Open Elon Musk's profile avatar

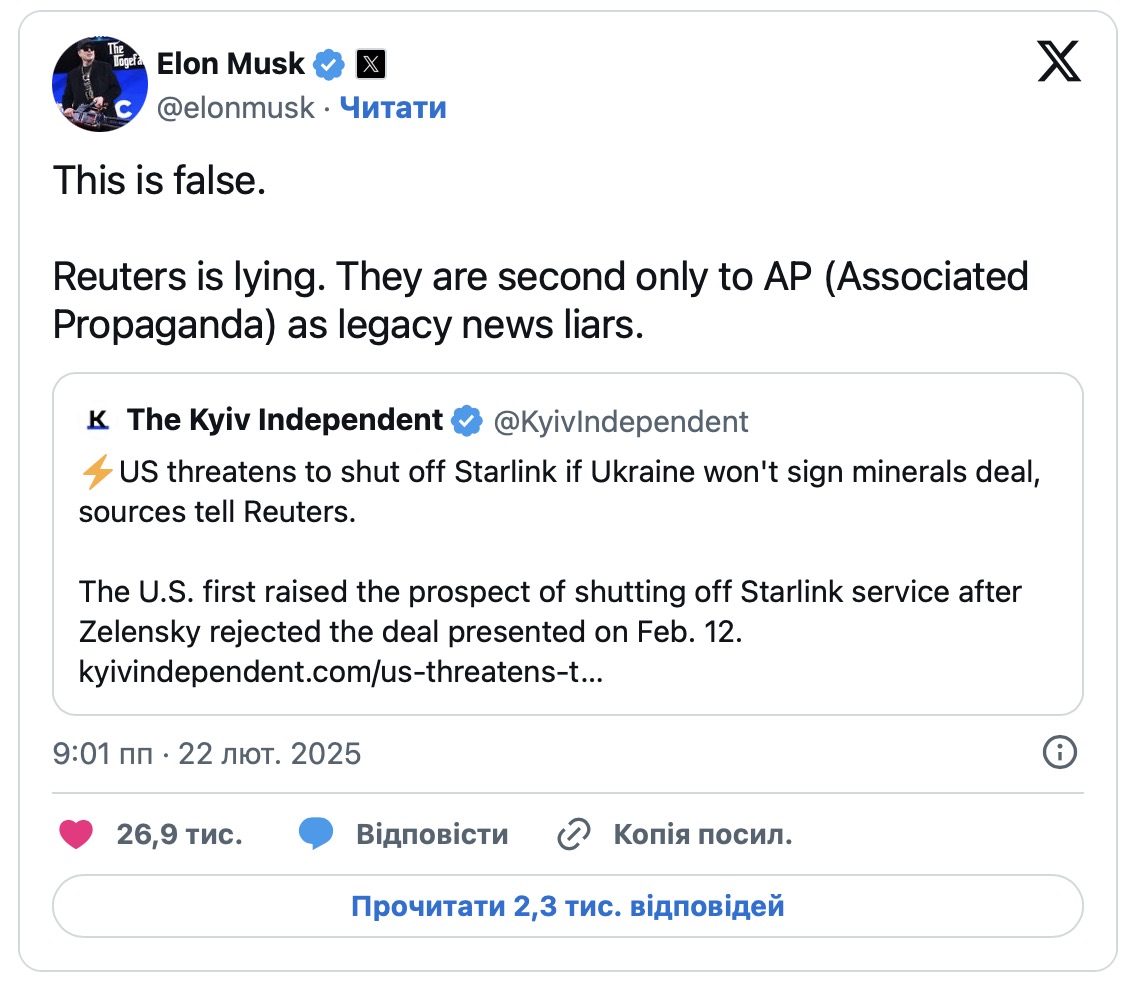click(100, 84)
